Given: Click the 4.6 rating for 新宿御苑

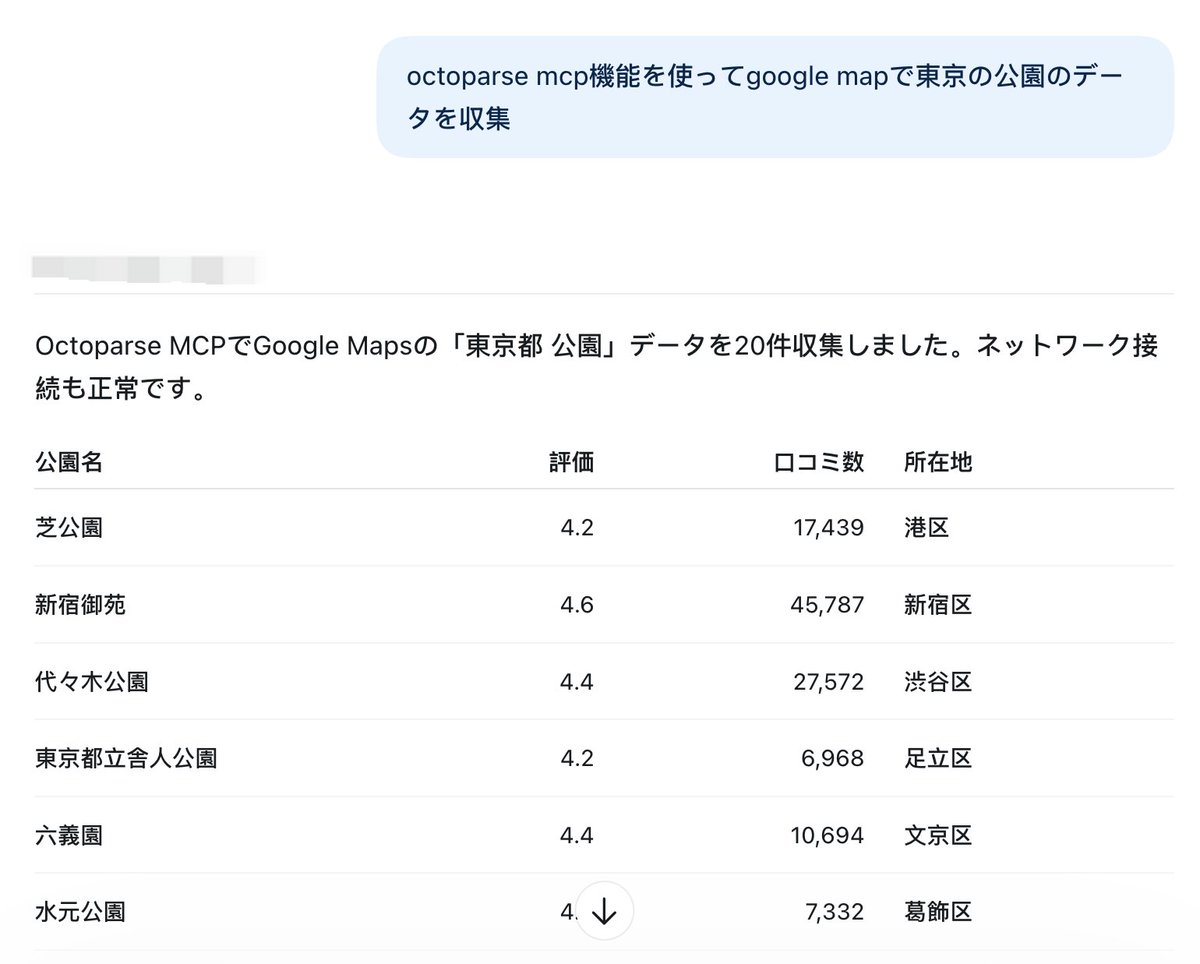Looking at the screenshot, I should 576,604.
